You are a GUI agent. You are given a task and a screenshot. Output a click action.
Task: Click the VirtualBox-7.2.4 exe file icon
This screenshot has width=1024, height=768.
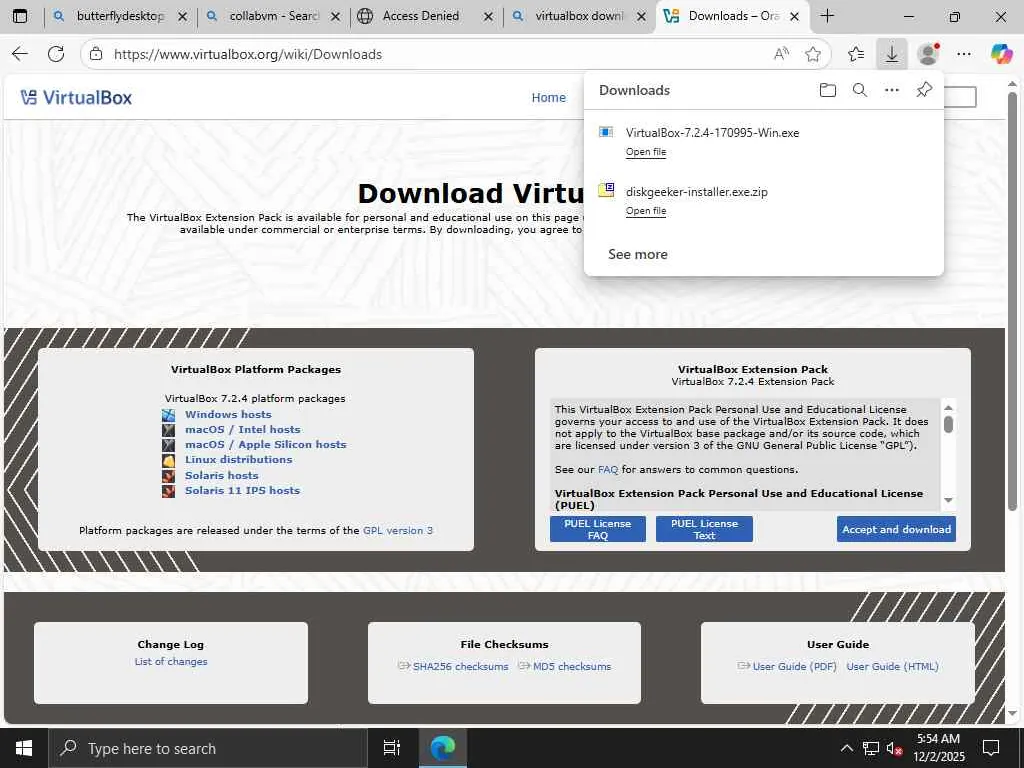click(x=606, y=132)
